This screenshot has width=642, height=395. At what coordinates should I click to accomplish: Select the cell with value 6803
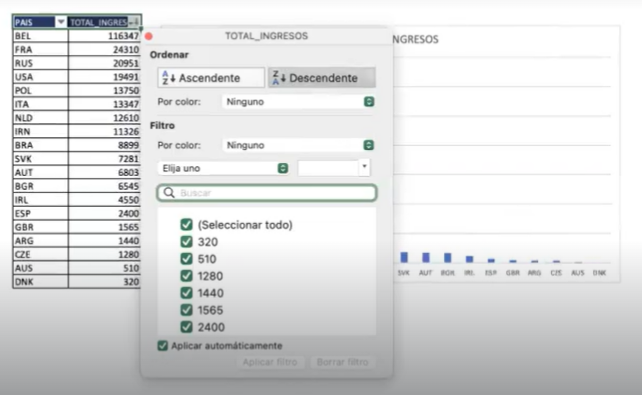point(104,172)
